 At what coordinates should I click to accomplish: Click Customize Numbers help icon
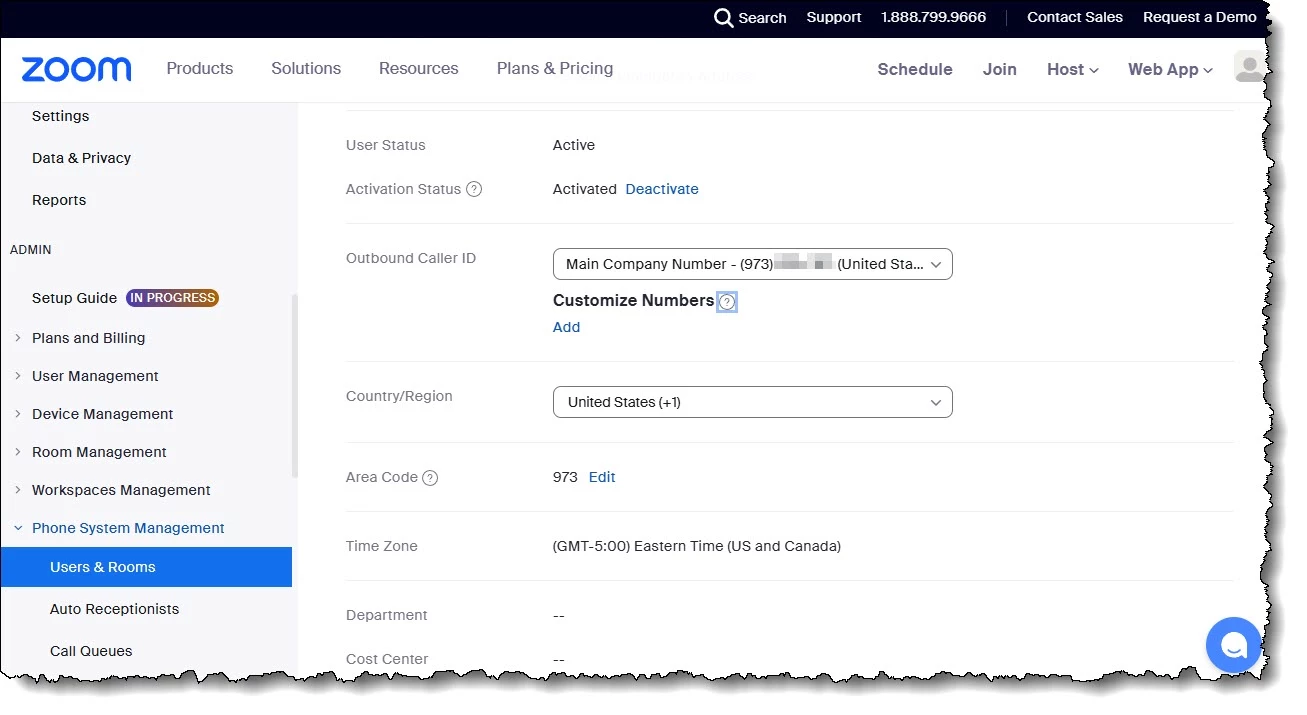[727, 302]
